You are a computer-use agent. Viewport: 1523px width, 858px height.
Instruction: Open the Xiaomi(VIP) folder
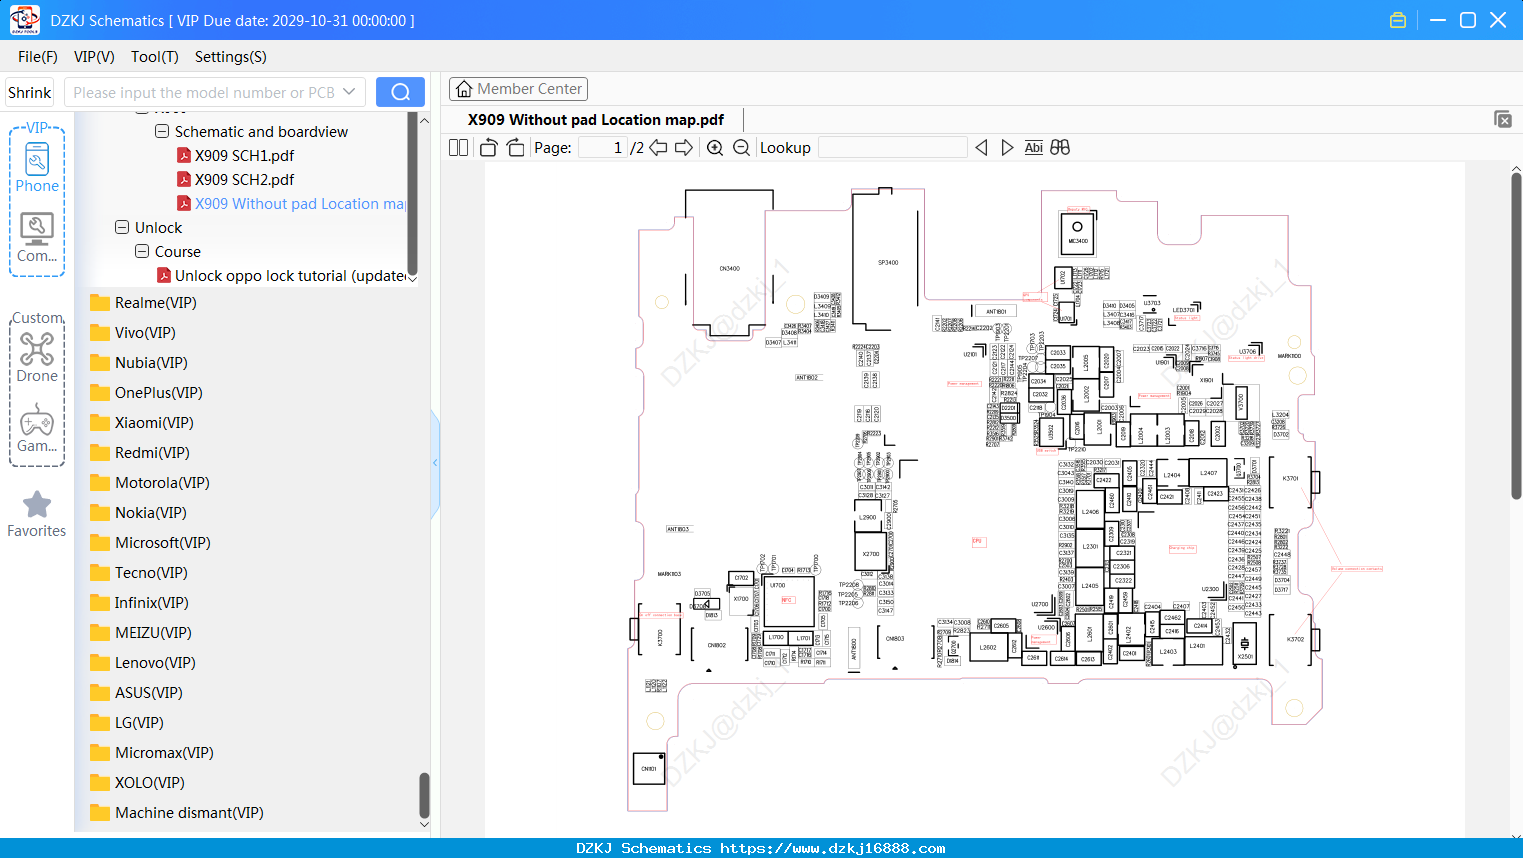[x=141, y=423]
